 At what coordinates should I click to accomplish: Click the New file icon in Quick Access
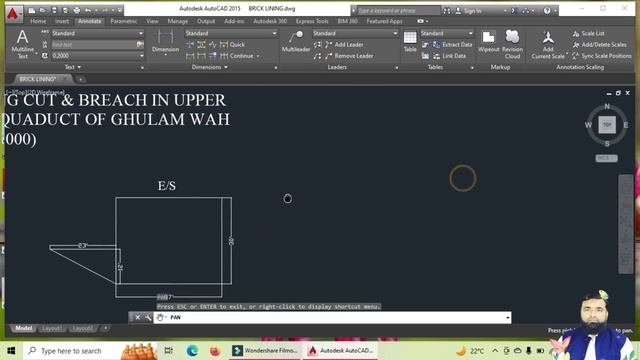coord(31,10)
